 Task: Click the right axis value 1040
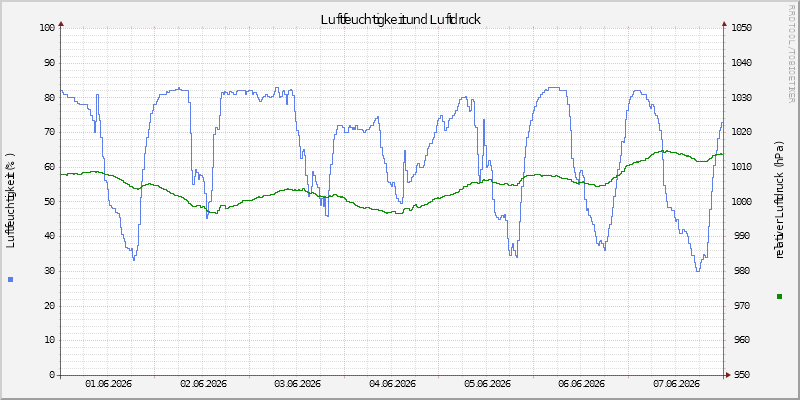pyautogui.click(x=741, y=63)
